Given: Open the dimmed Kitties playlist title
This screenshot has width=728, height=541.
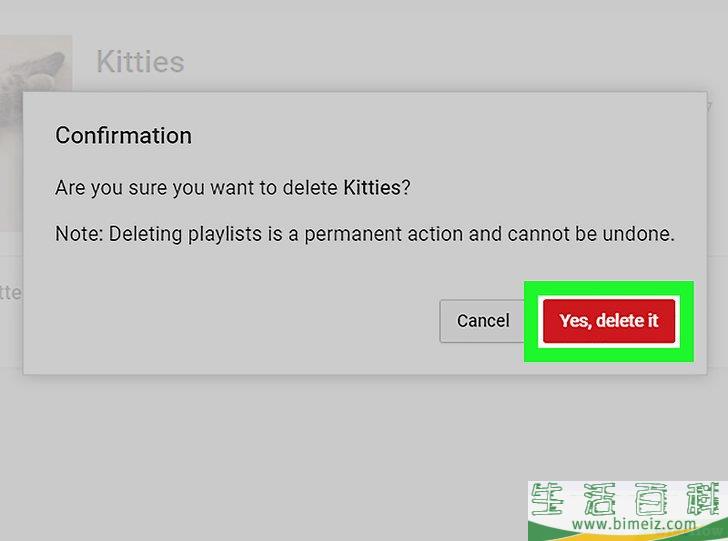Looking at the screenshot, I should (140, 62).
